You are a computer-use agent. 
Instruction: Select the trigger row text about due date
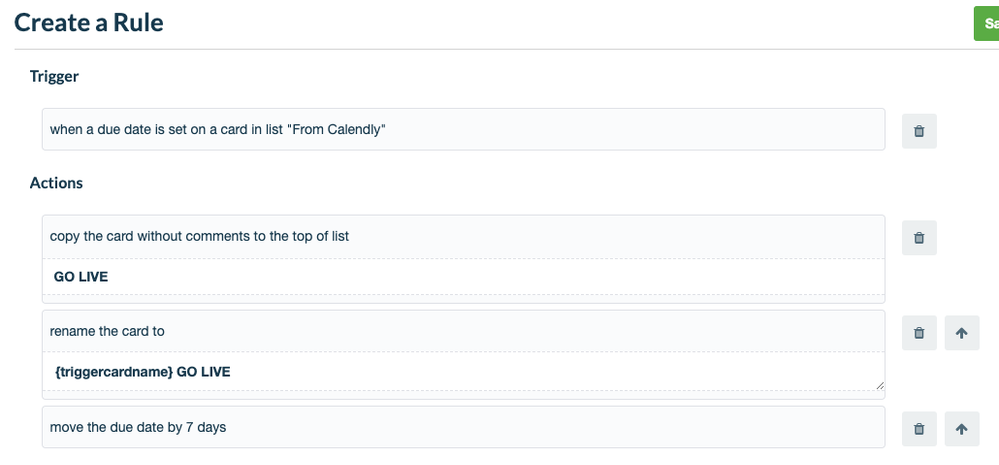coord(463,129)
